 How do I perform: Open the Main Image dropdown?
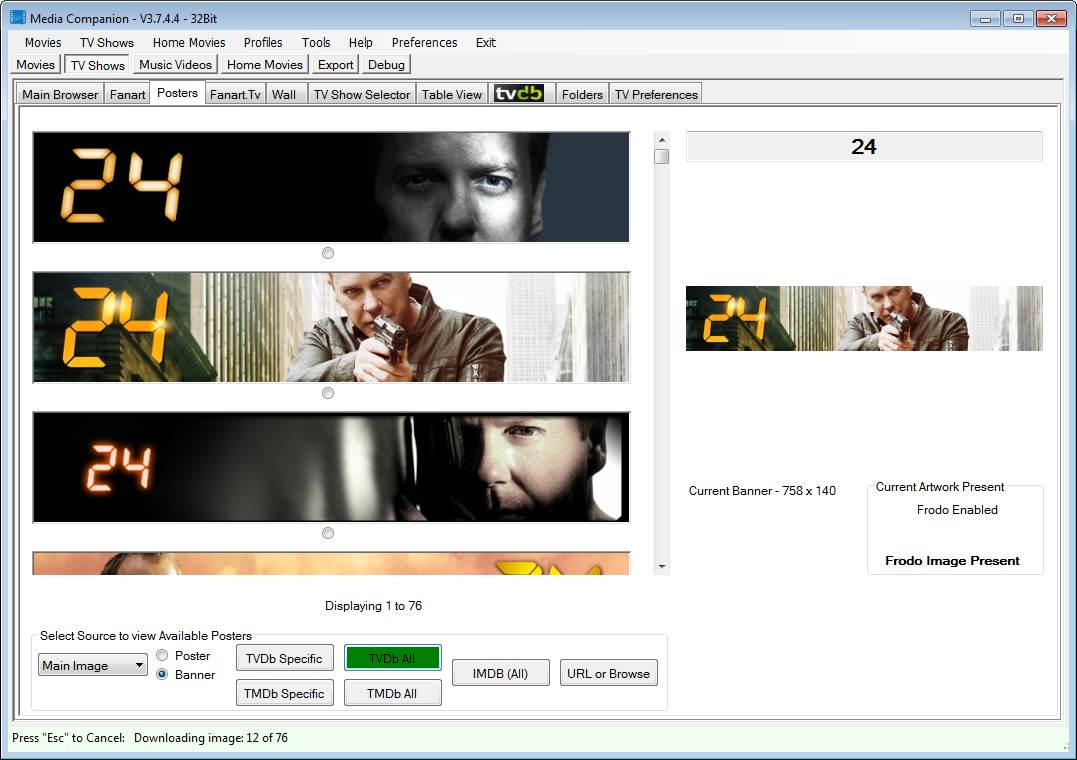[93, 665]
